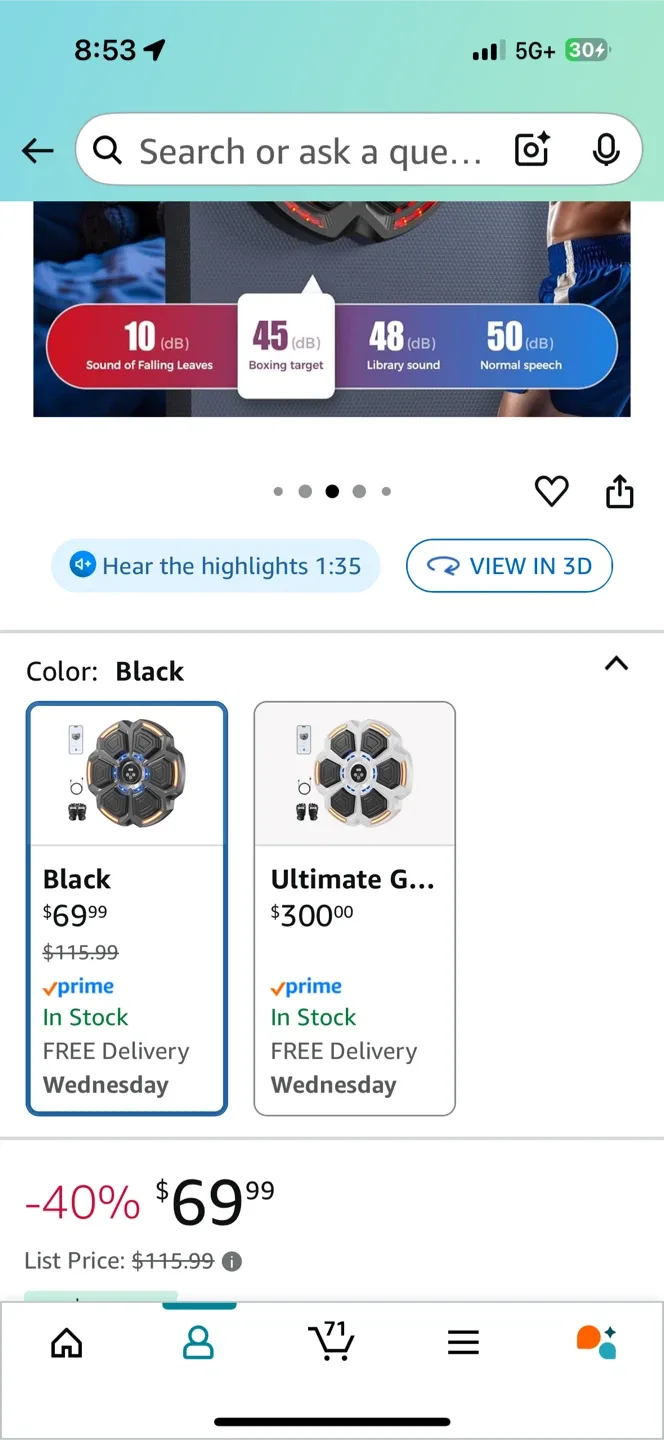Open VIEW IN 3D mode

[x=509, y=565]
